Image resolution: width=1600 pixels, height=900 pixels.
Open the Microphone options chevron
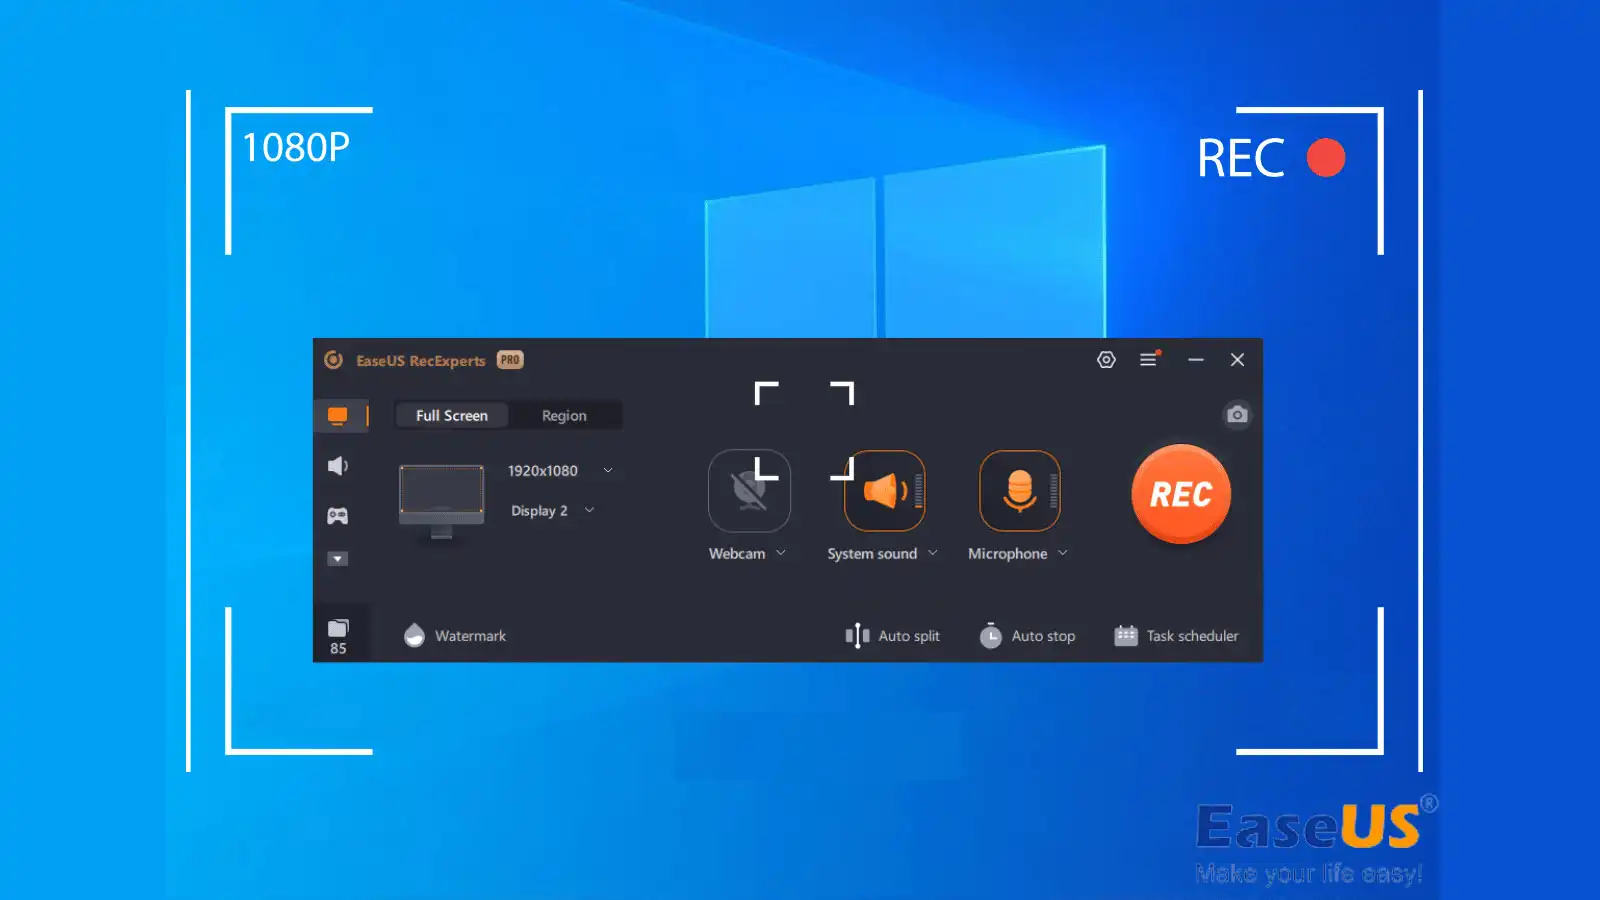[1063, 553]
